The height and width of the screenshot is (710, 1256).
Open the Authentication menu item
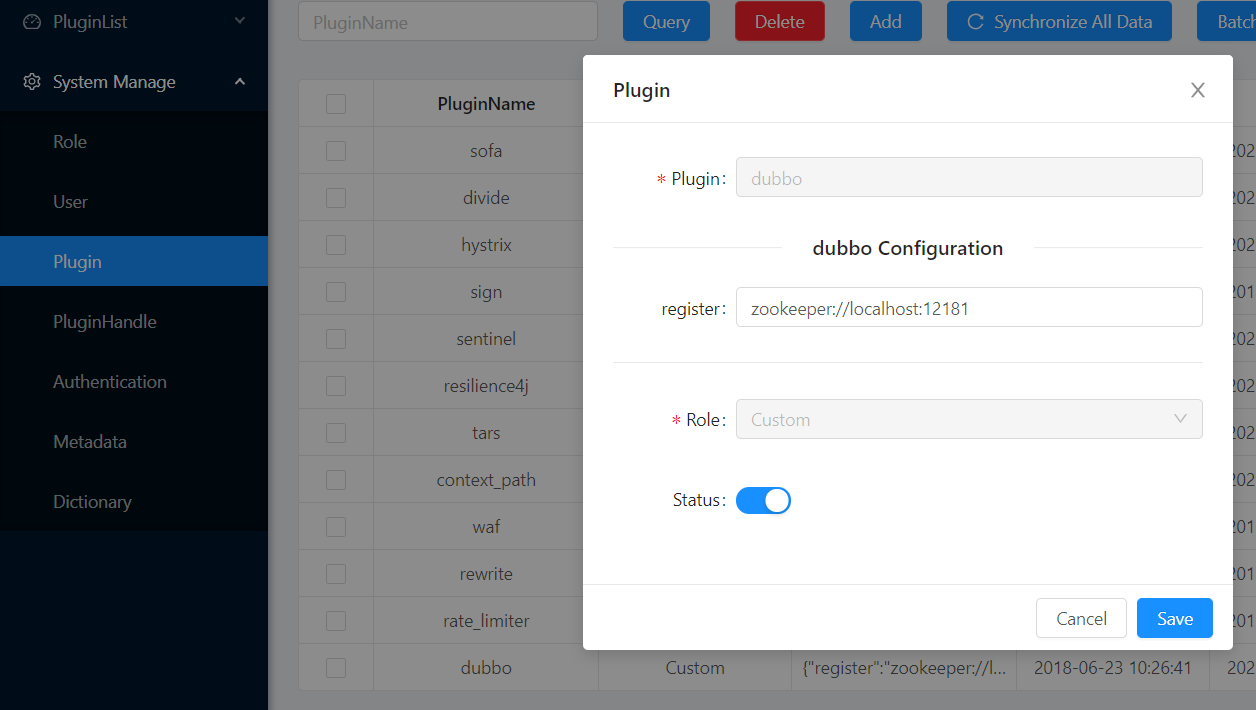[134, 382]
